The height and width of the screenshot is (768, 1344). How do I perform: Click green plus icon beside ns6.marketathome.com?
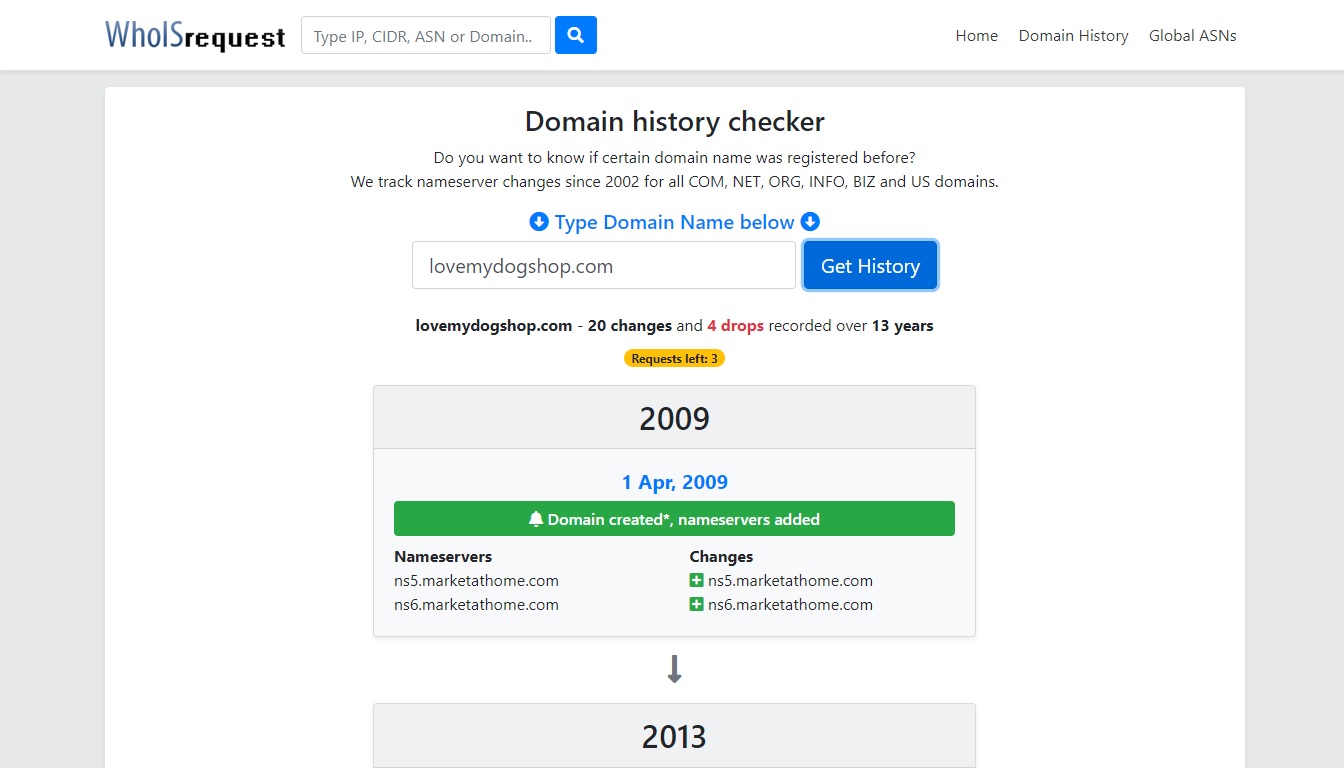click(697, 604)
